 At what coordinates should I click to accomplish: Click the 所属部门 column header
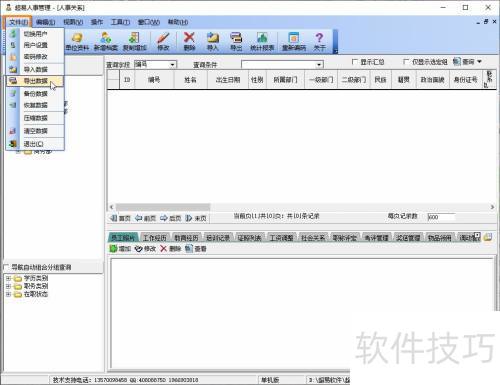[x=285, y=80]
